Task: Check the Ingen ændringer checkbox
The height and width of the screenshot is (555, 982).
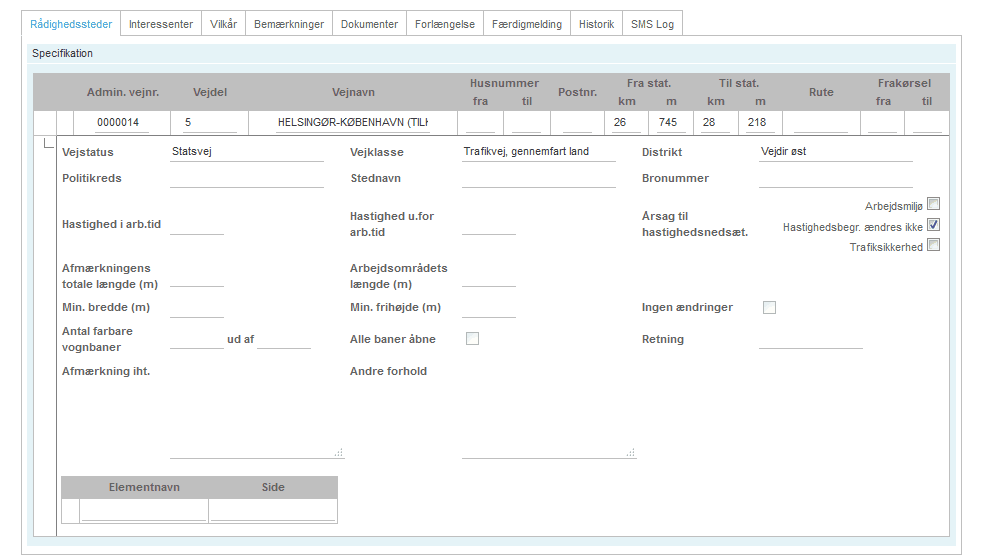Action: pos(769,308)
